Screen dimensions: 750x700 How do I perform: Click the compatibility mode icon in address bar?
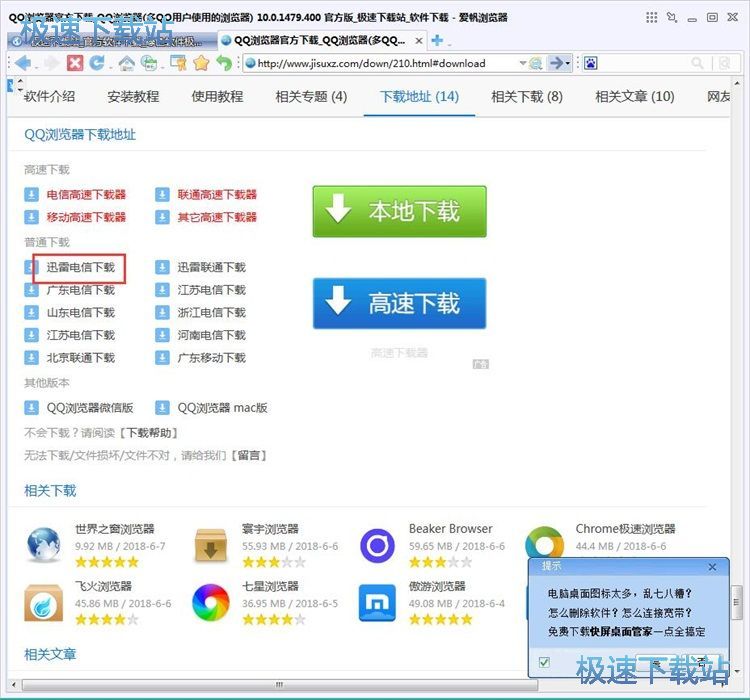536,63
